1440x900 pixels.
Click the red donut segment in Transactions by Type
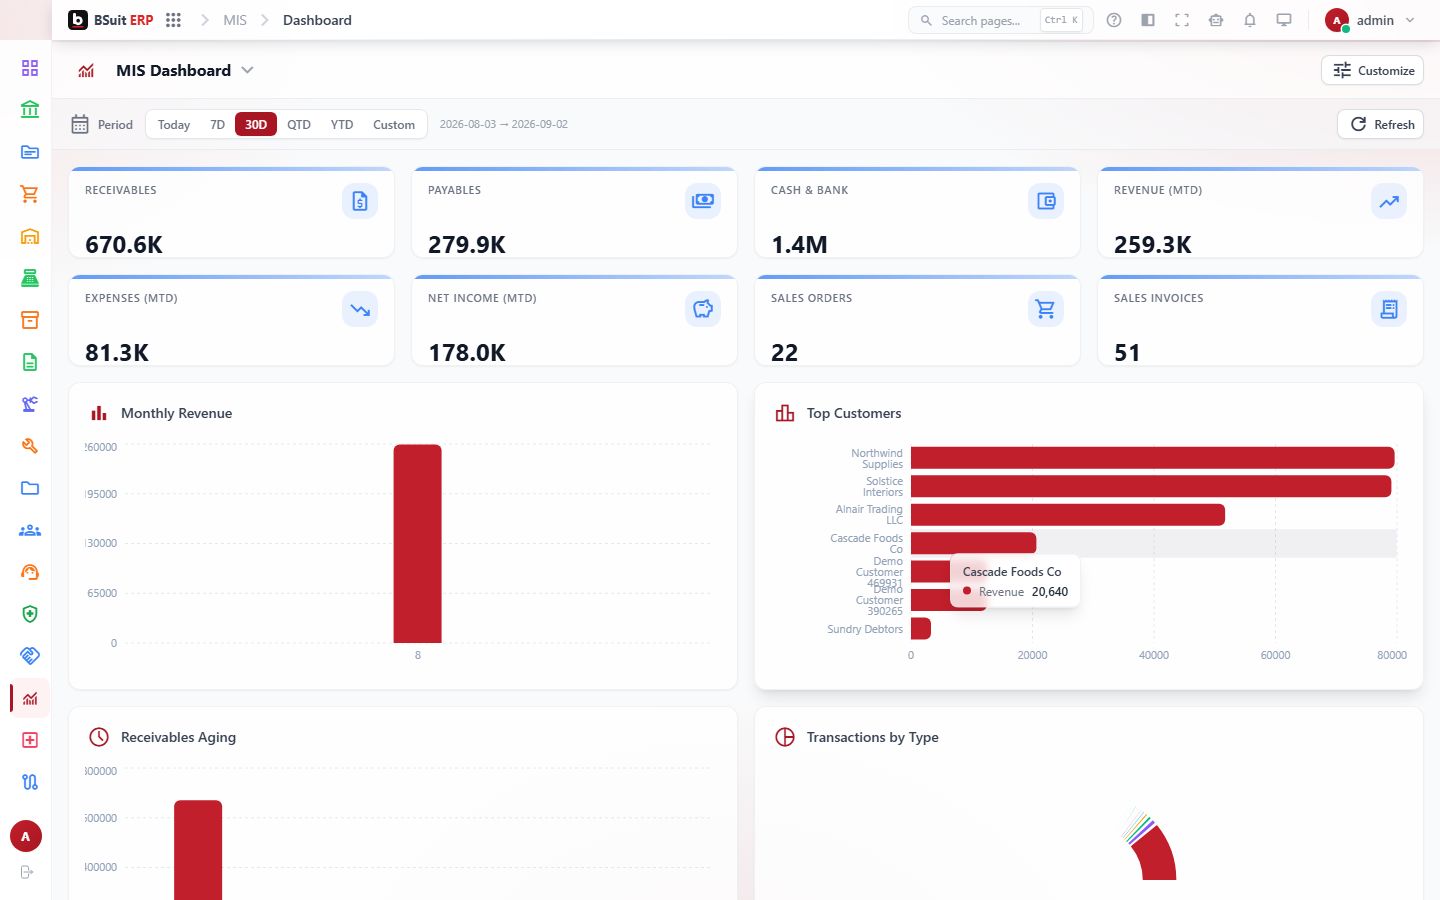1158,855
